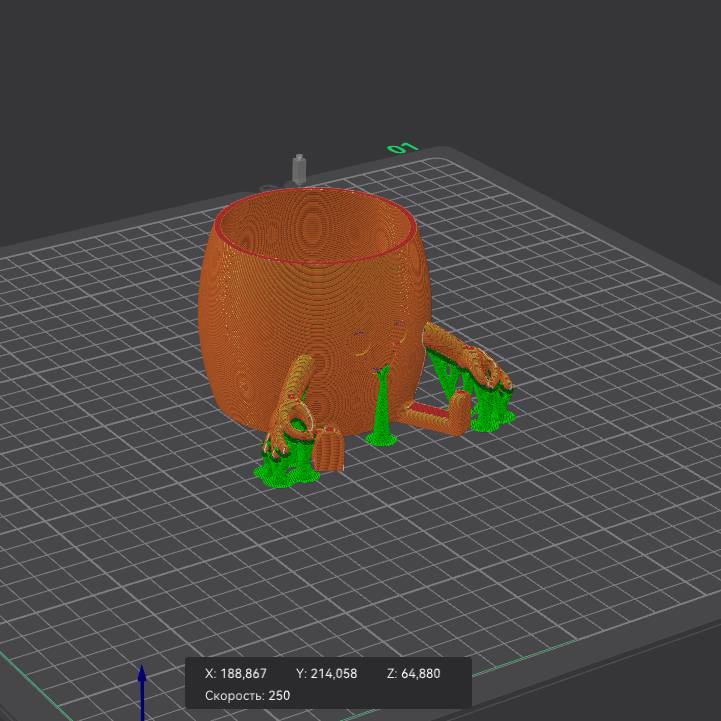721x721 pixels.
Task: Click the Y: 214,058 coordinate readout
Action: pos(326,674)
